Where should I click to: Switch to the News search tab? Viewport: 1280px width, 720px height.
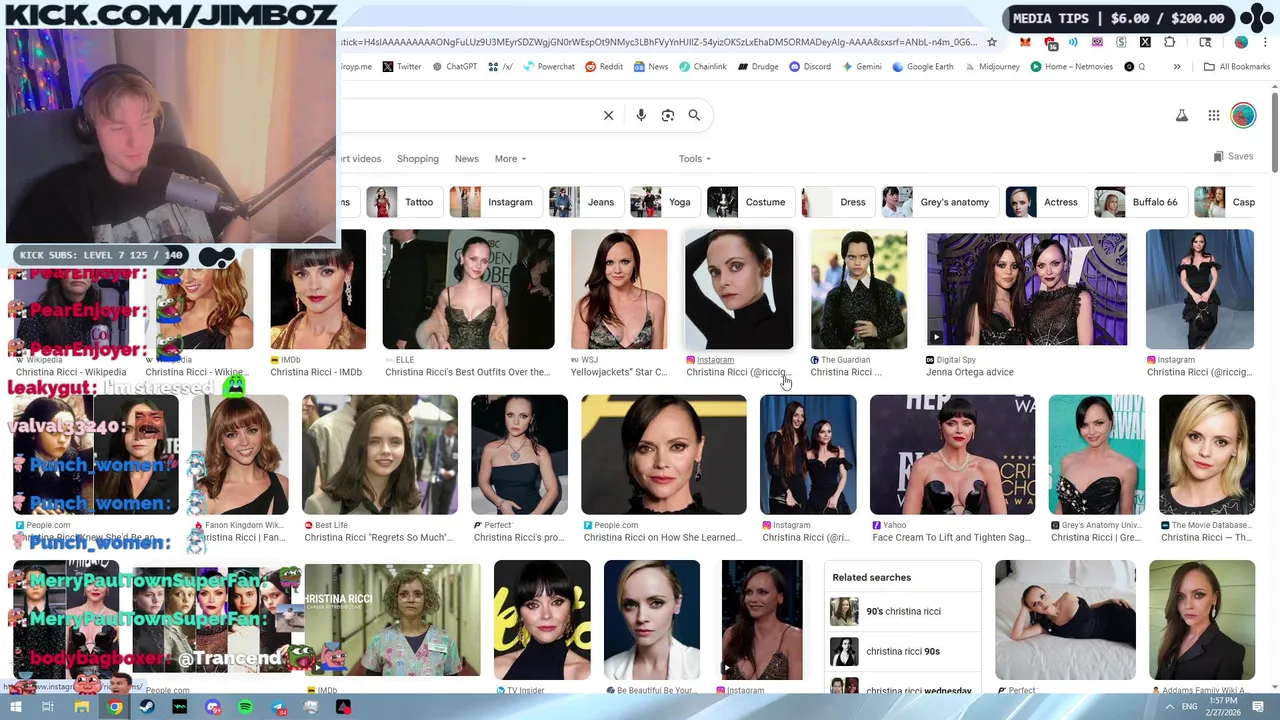click(467, 159)
